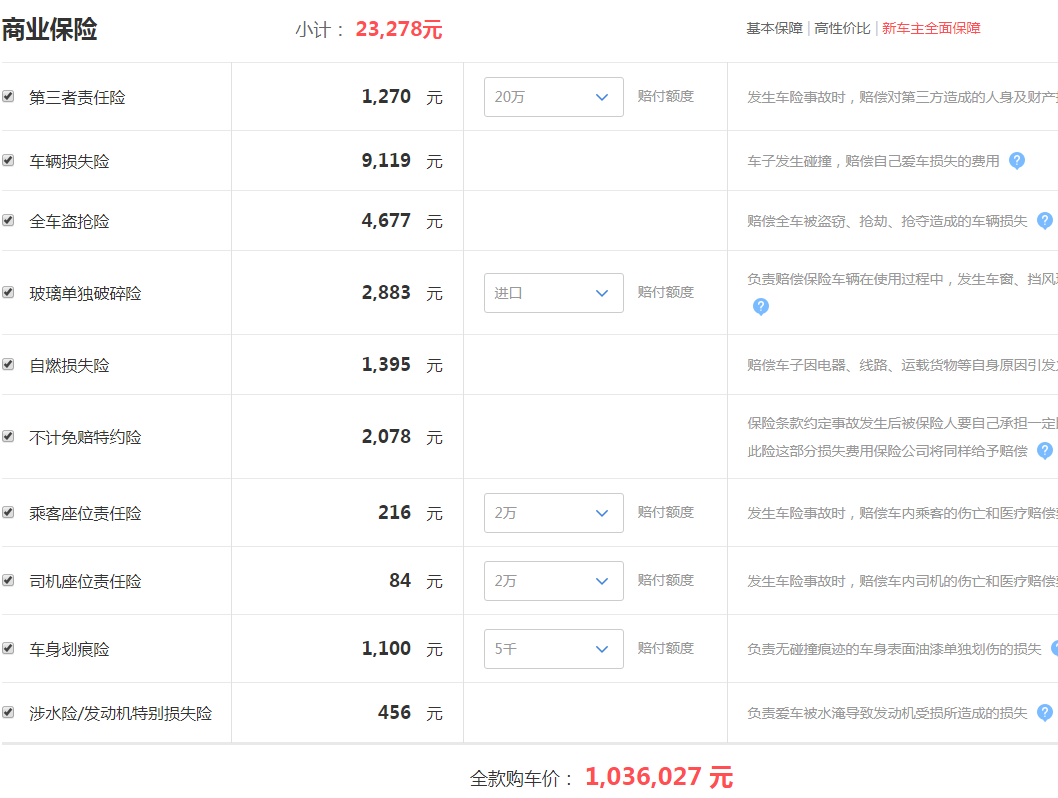The width and height of the screenshot is (1058, 798).
Task: Click 车辆损失险 label text
Action: 69,162
